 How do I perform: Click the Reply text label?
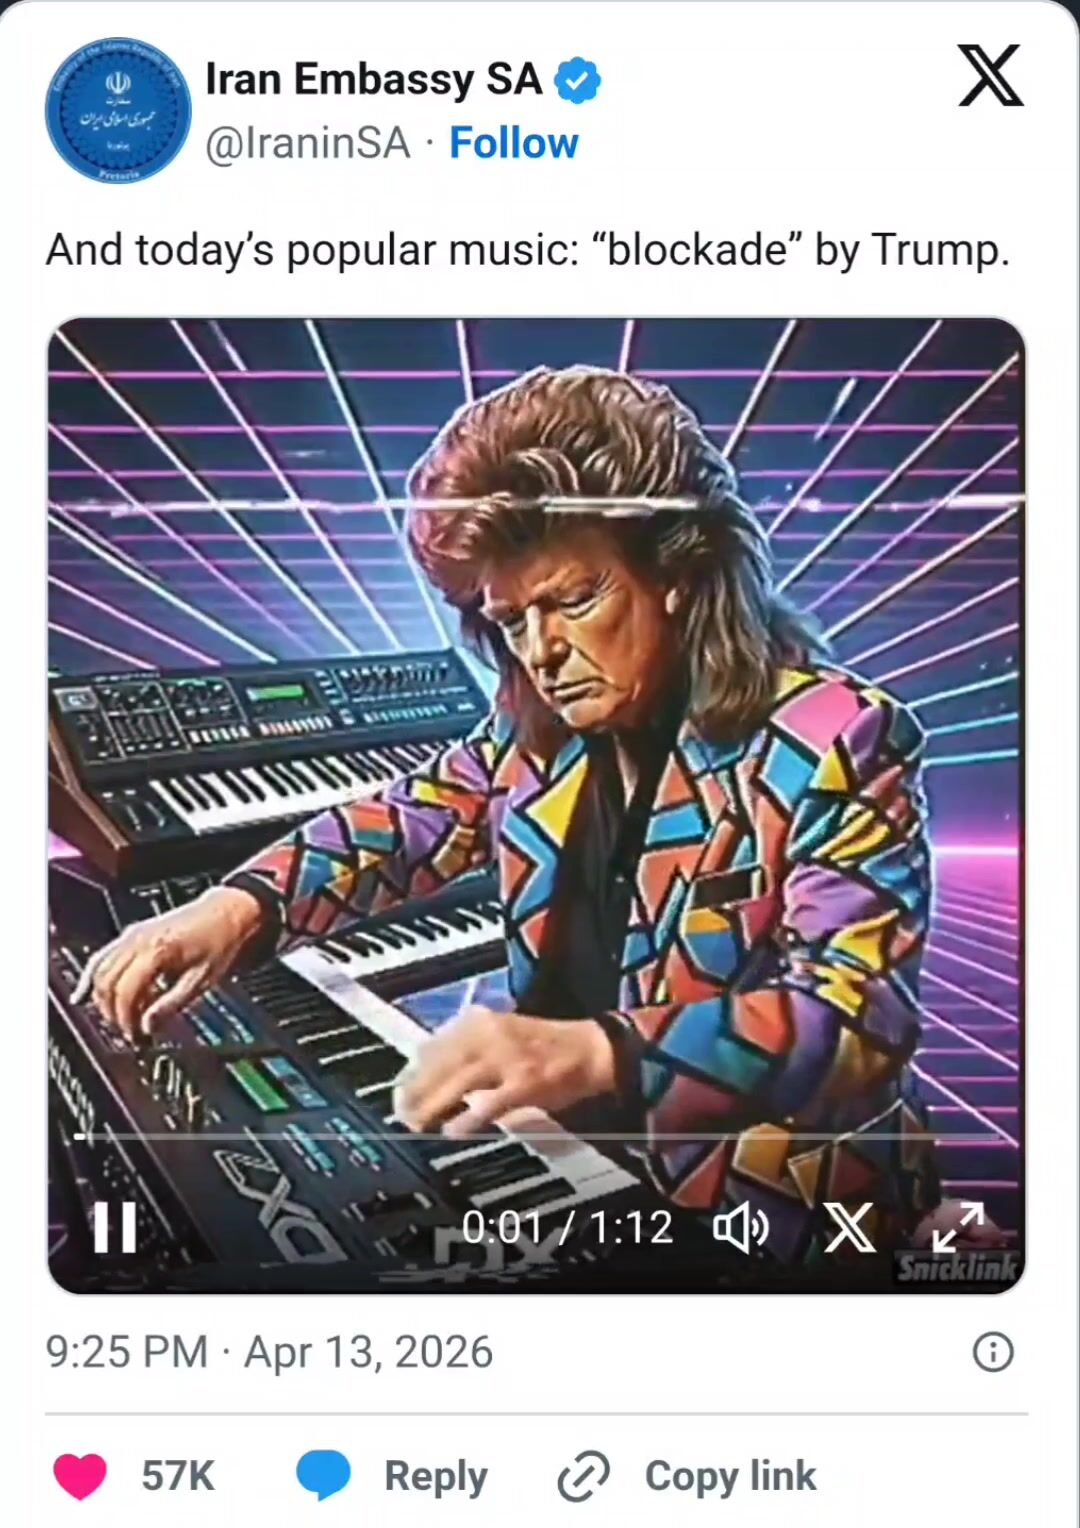tap(436, 1476)
